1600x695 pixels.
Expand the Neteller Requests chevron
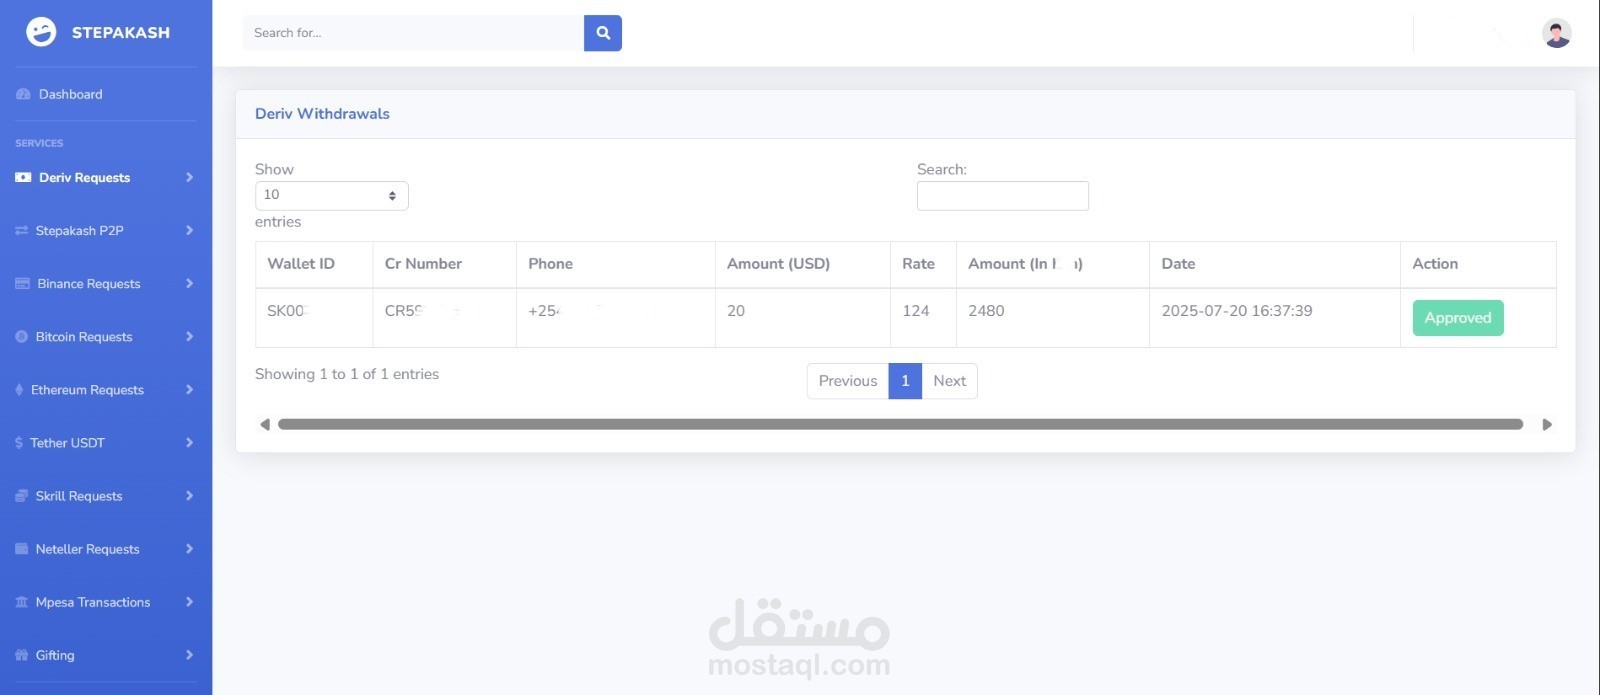(x=189, y=548)
